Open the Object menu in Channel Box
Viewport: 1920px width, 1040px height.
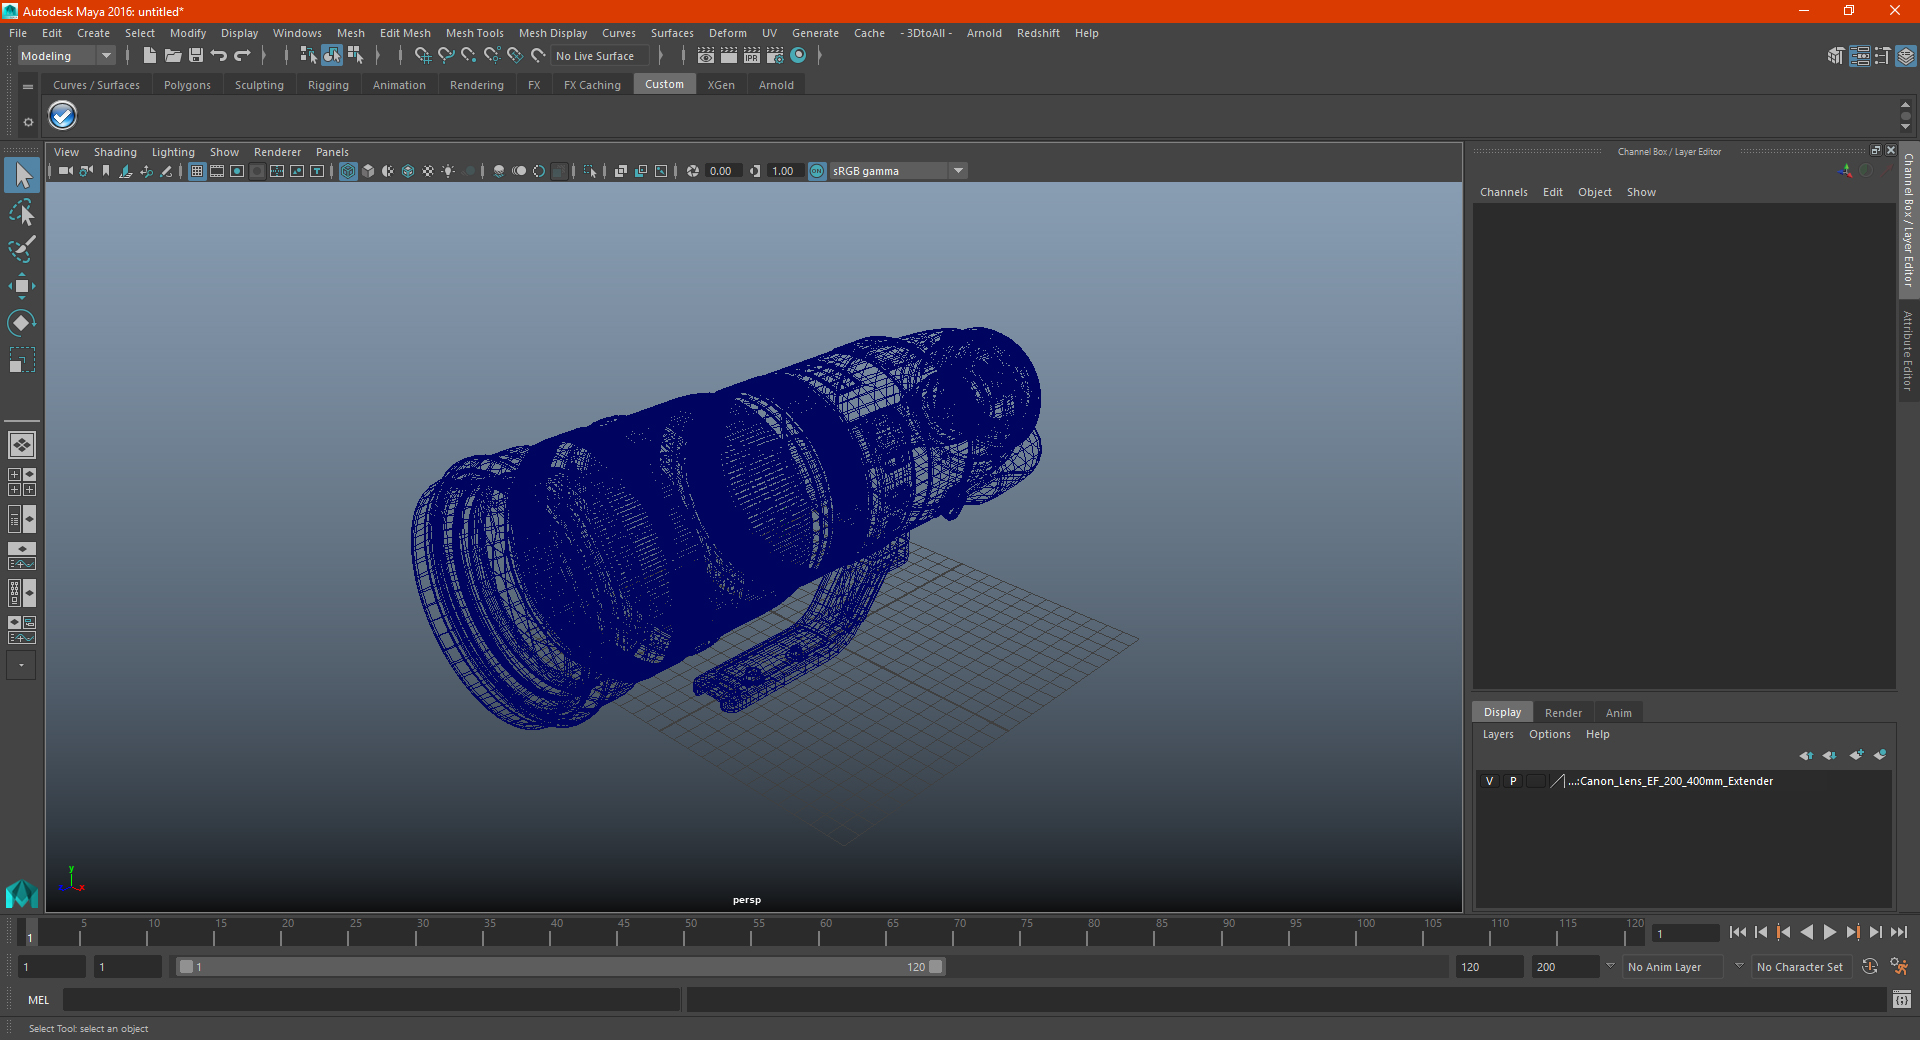[x=1595, y=192]
